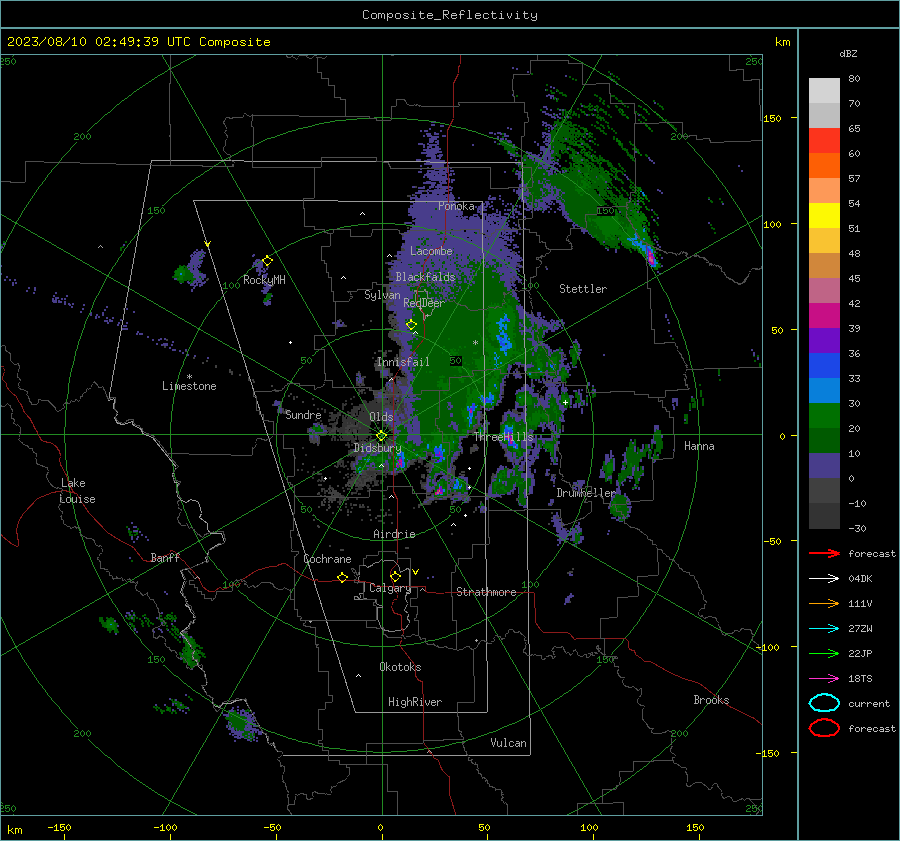Click the 04DK legend label
The image size is (900, 841).
pyautogui.click(x=860, y=579)
